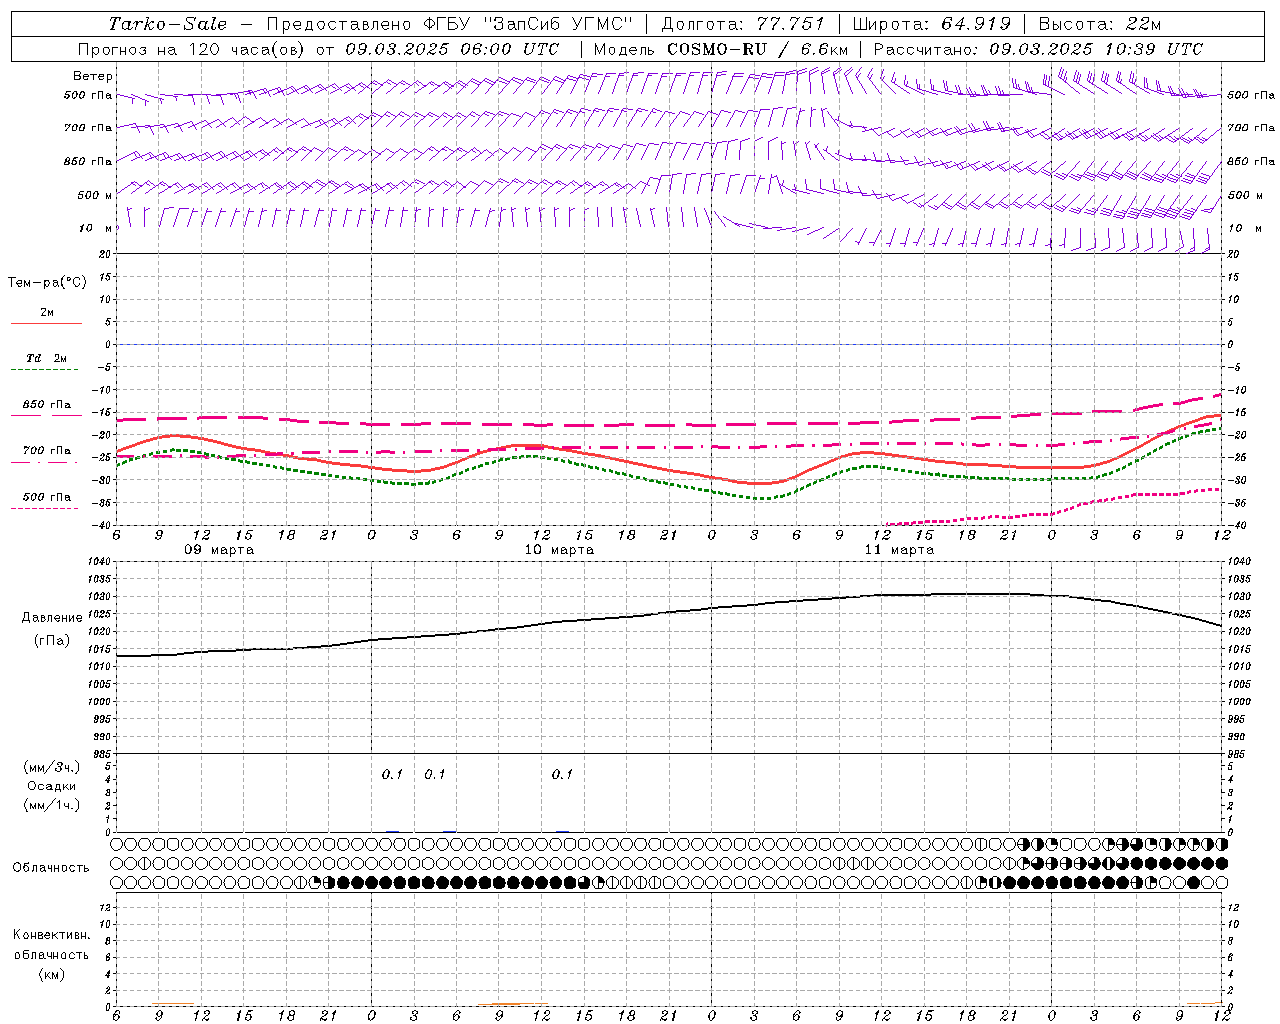The height and width of the screenshot is (1024, 1280).
Task: Click the "Конвективн." convective cloud label
Action: [x=51, y=935]
